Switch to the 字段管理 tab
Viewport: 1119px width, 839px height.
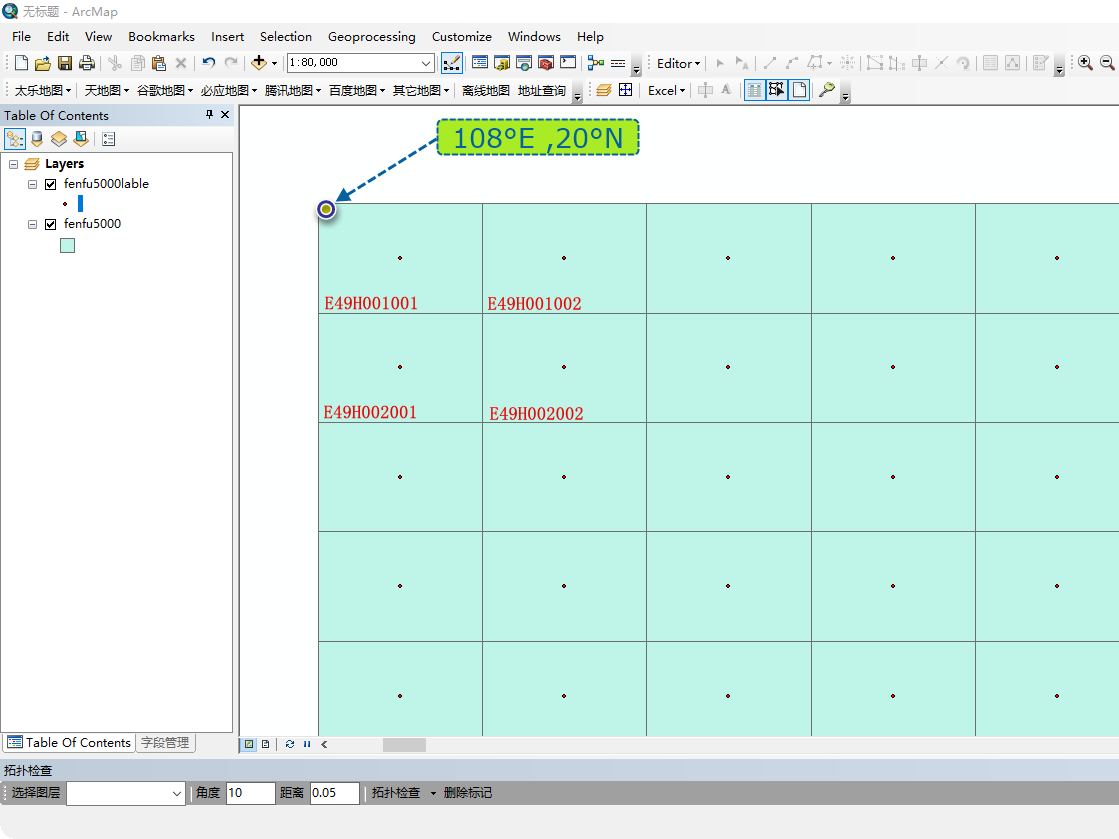pyautogui.click(x=165, y=743)
